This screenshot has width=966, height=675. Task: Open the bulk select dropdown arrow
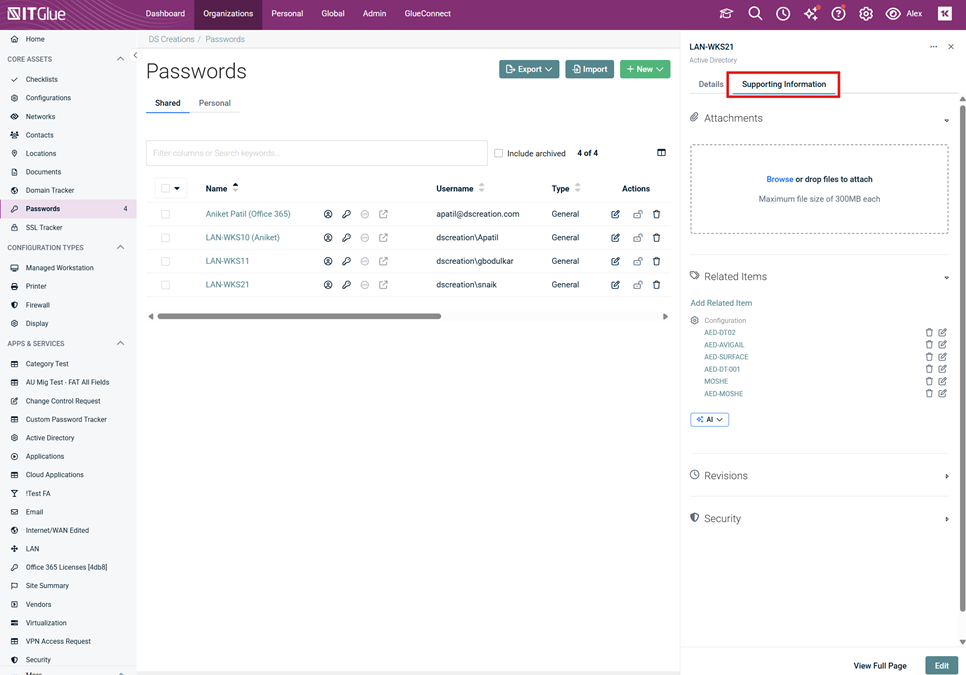(177, 188)
